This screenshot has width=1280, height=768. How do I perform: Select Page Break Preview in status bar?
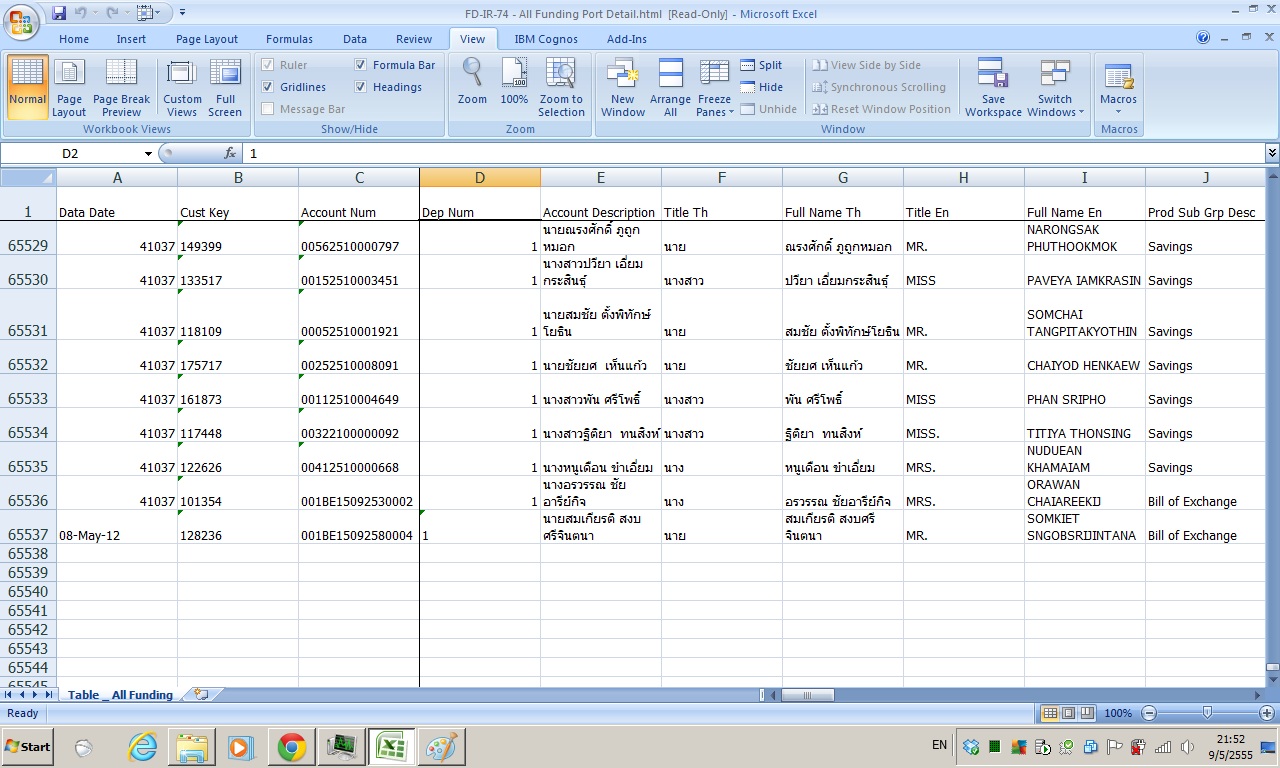1087,713
